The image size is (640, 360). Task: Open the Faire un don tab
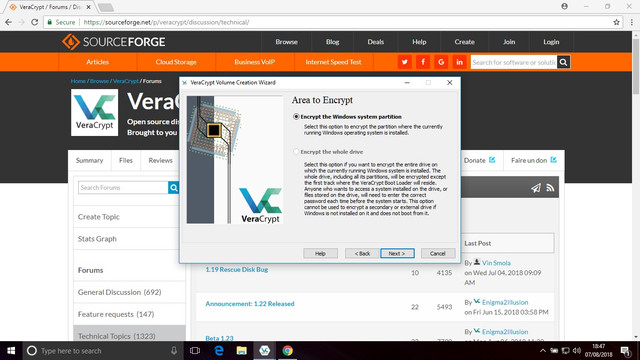(x=533, y=160)
